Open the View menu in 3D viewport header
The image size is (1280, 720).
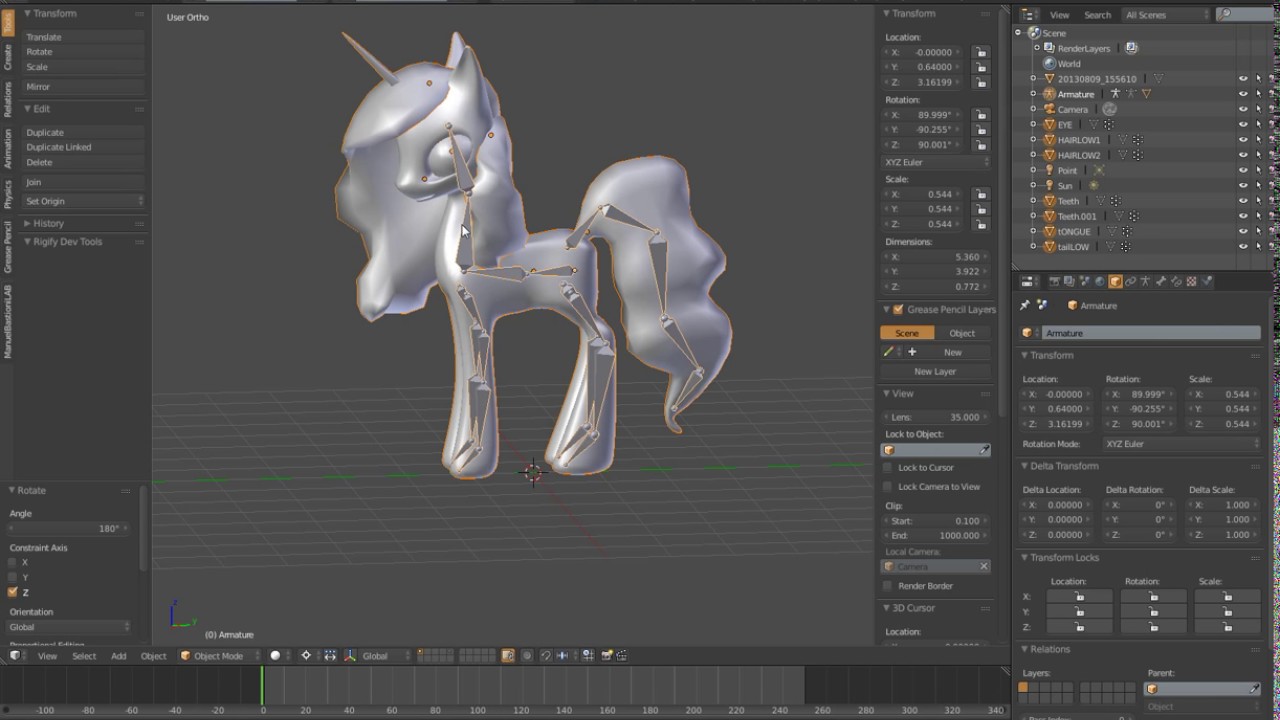(x=47, y=656)
